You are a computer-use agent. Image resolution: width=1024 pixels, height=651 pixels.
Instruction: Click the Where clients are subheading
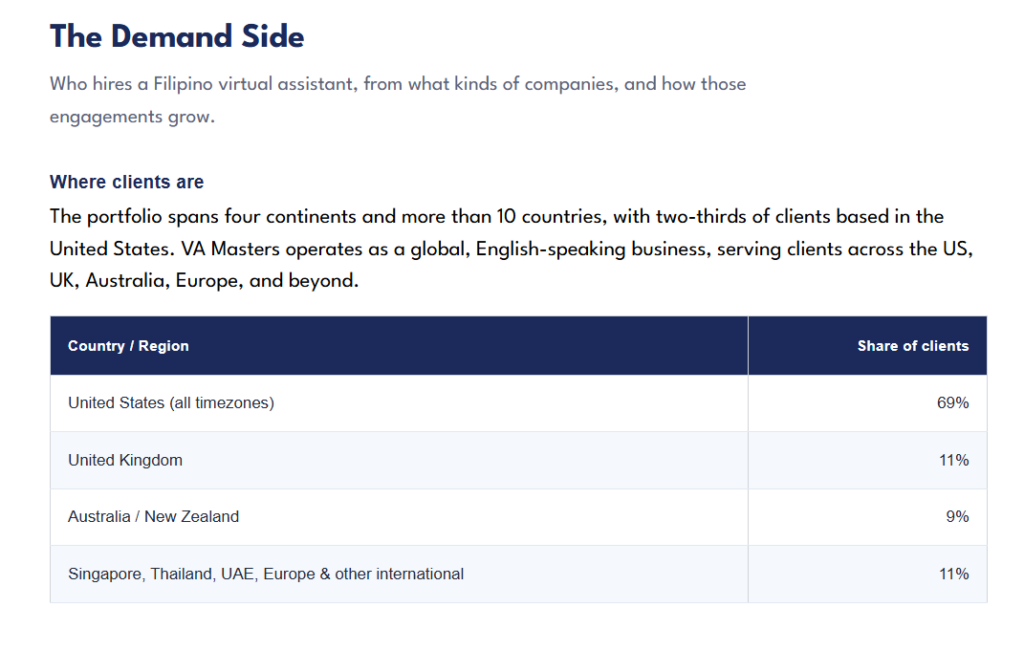click(x=127, y=182)
